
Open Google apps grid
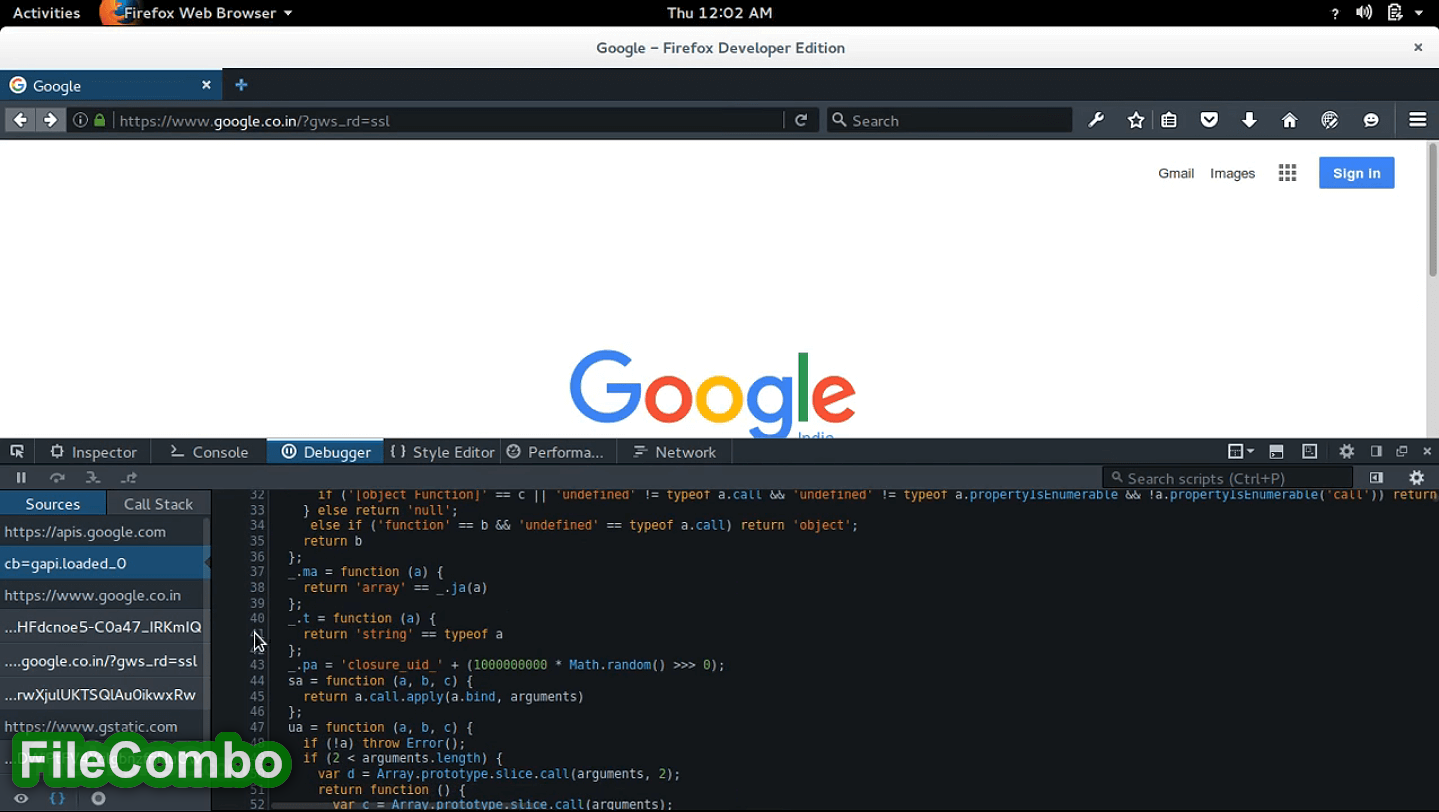tap(1287, 173)
